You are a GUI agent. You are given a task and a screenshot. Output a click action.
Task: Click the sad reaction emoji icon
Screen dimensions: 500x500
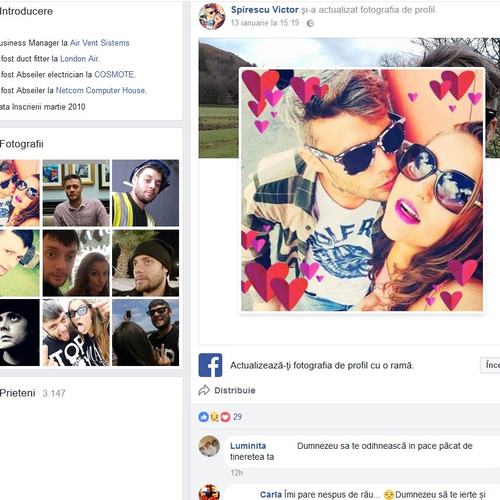pos(214,417)
